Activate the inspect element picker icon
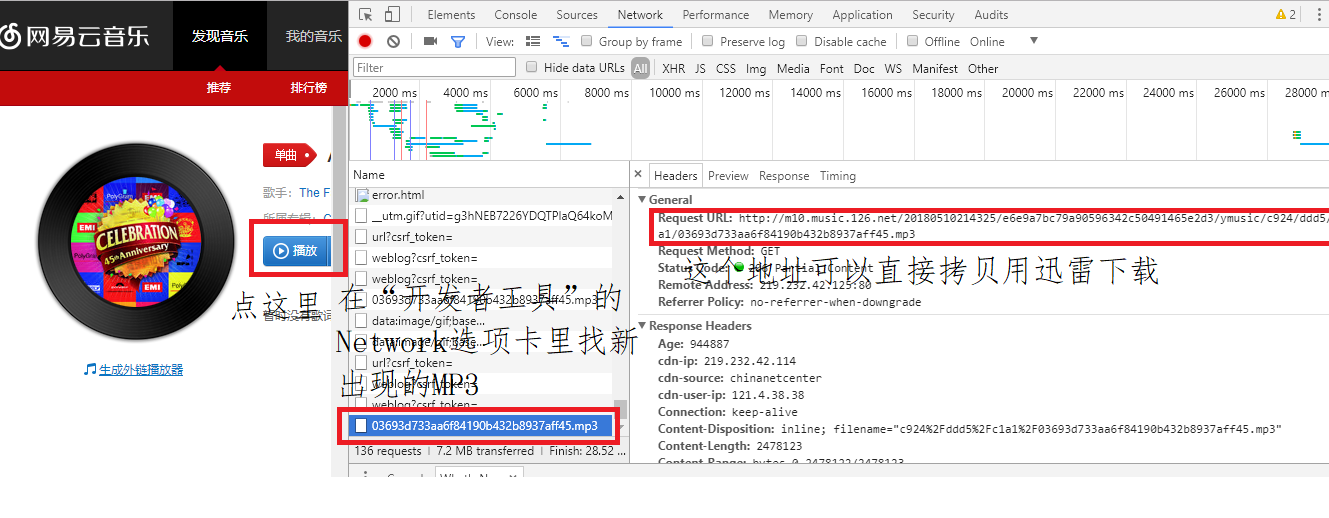Viewport: 1329px width, 518px height. pyautogui.click(x=365, y=15)
